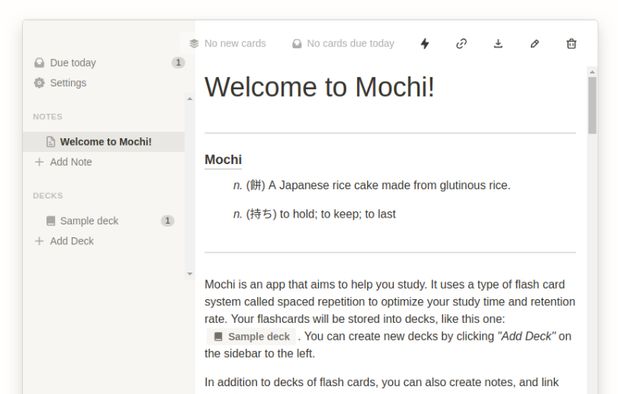Click the inbox icon by 'No cards due today'

[297, 43]
